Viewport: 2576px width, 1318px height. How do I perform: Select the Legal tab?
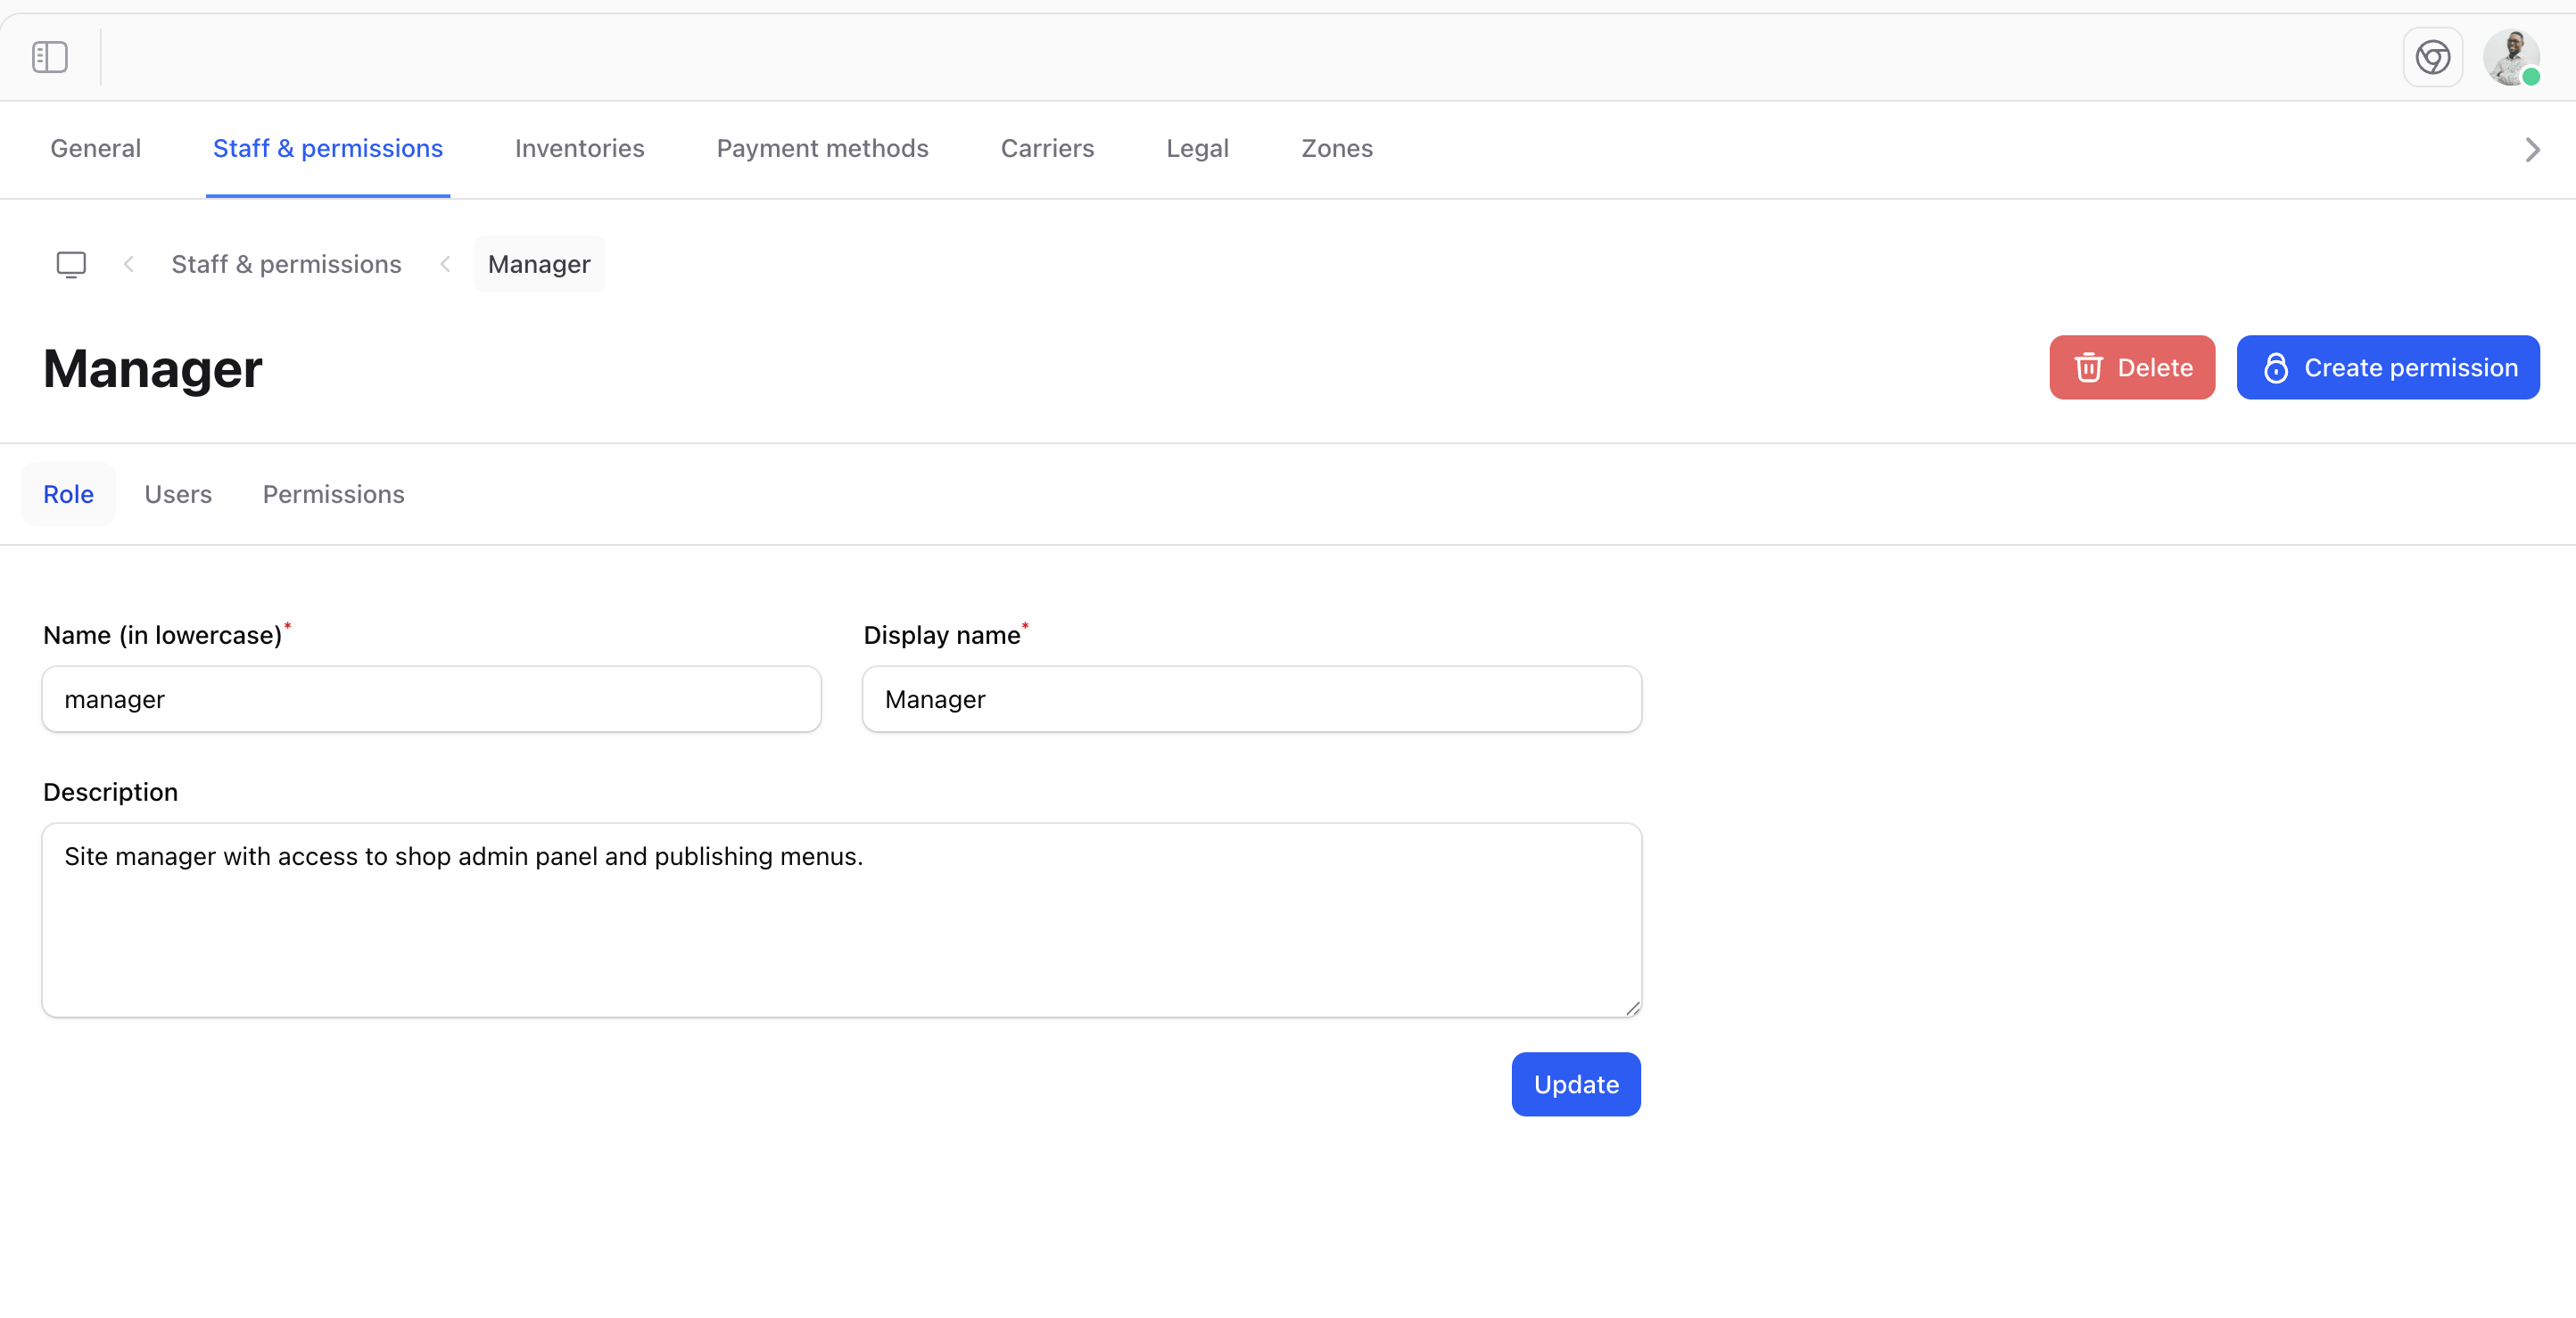tap(1197, 148)
